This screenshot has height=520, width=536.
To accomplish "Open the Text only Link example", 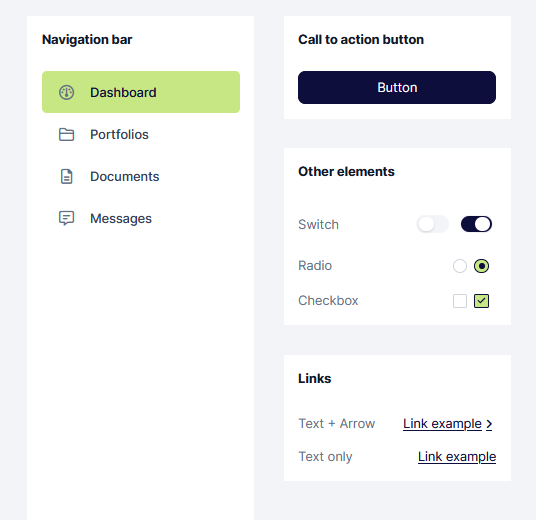I will click(x=457, y=457).
